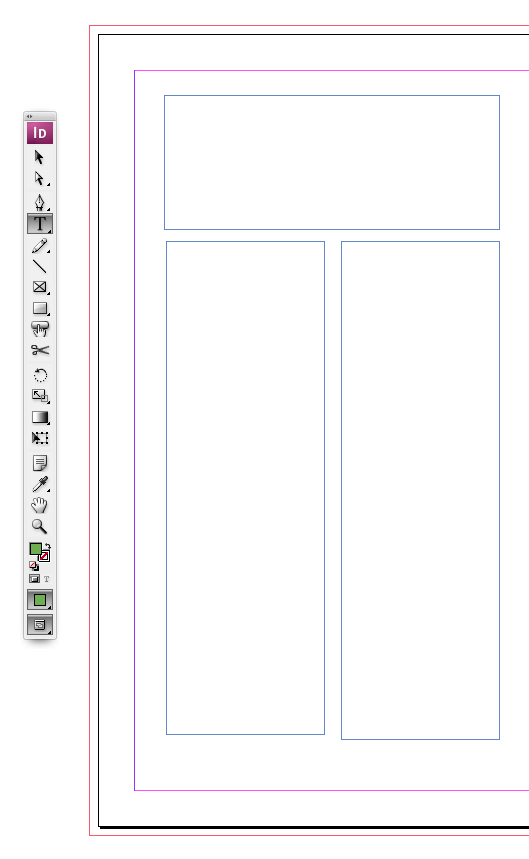Select the Rectangle Frame tool

[x=39, y=287]
